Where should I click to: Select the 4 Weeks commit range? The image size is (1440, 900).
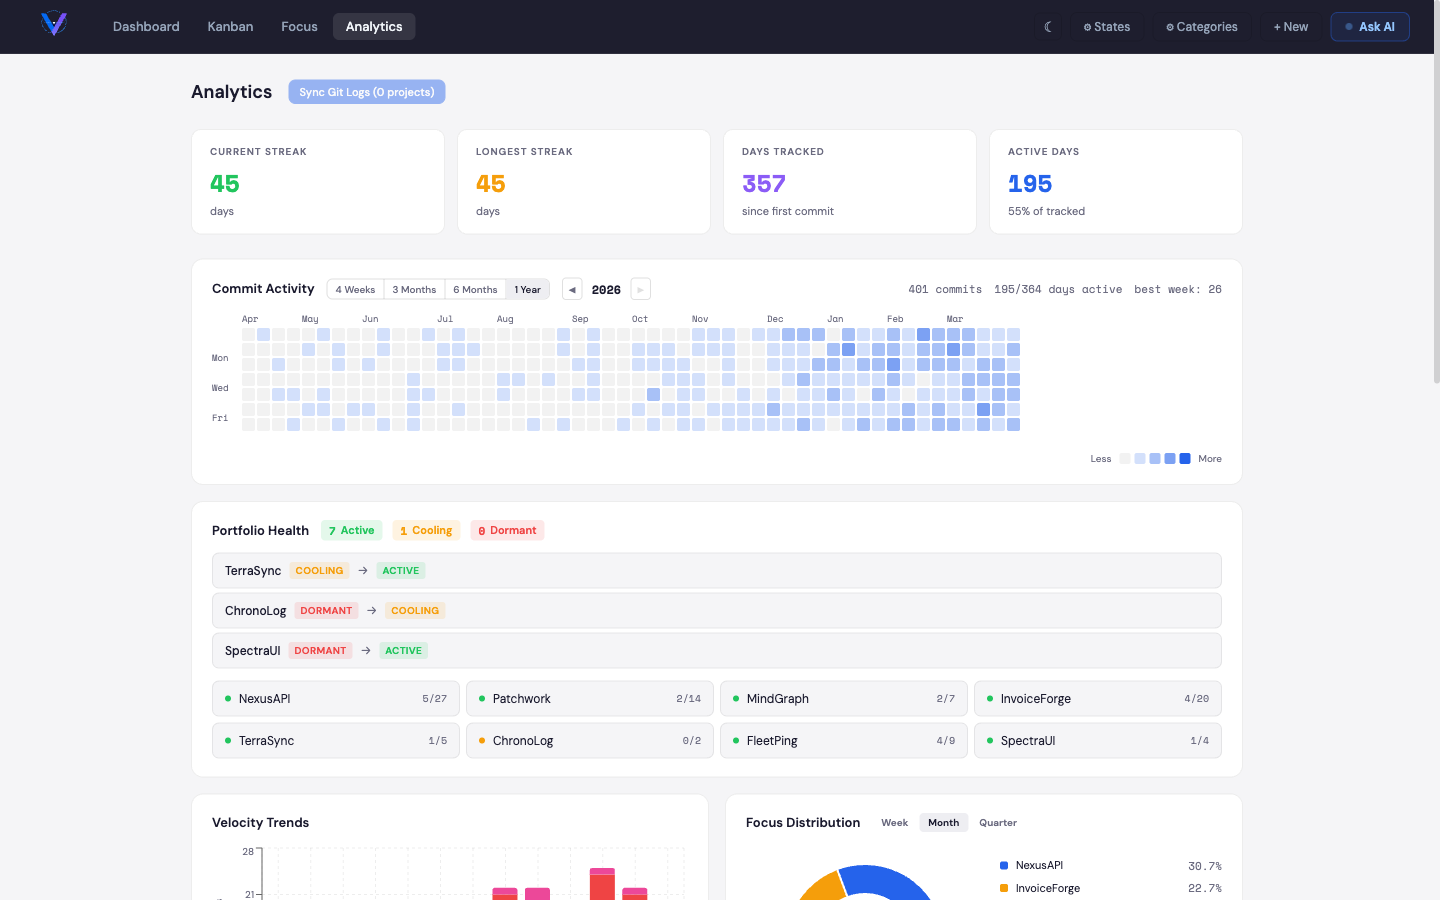[x=355, y=289]
